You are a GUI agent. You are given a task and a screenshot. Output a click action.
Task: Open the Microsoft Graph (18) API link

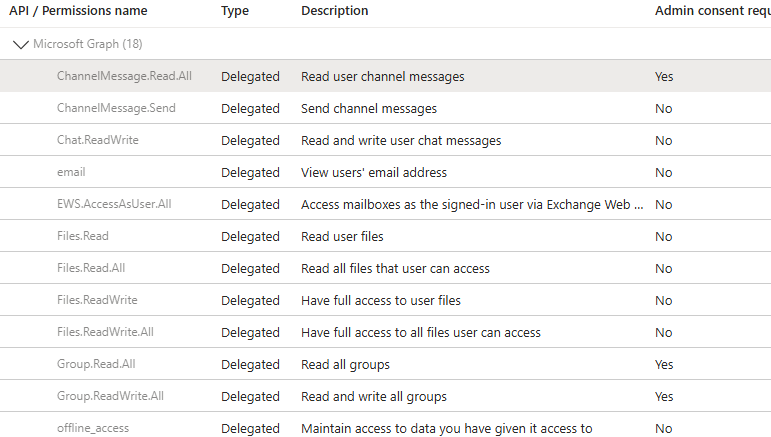(x=88, y=44)
